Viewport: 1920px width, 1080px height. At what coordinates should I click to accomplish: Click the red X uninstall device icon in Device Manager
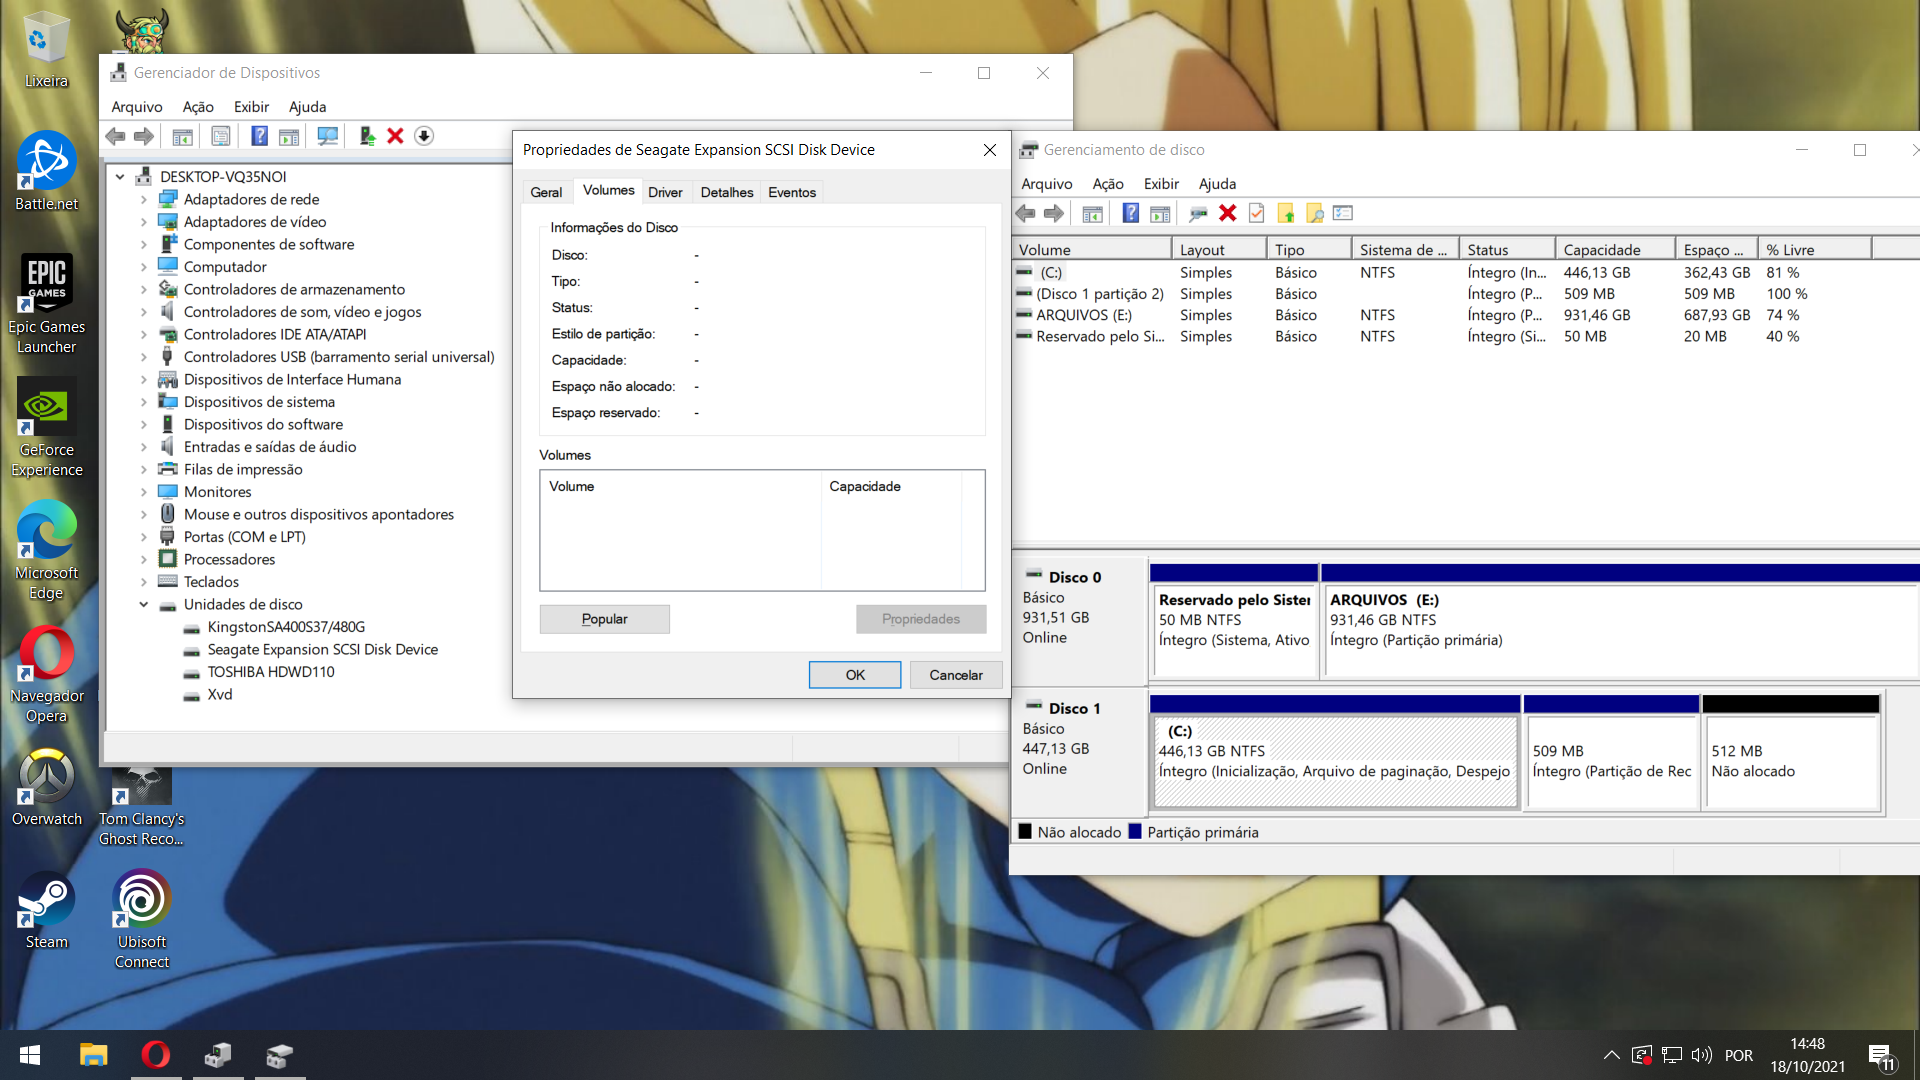coord(395,136)
